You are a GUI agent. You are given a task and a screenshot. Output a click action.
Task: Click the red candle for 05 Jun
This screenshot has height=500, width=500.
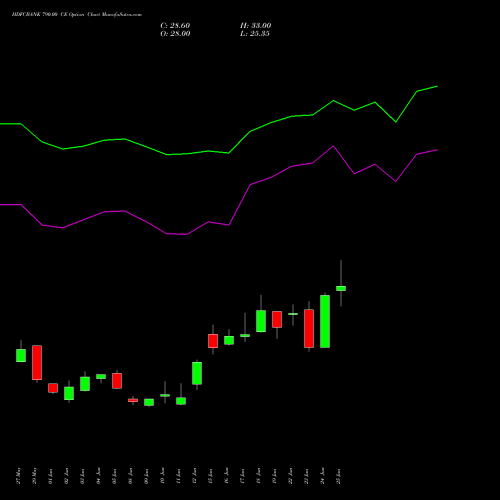(117, 381)
